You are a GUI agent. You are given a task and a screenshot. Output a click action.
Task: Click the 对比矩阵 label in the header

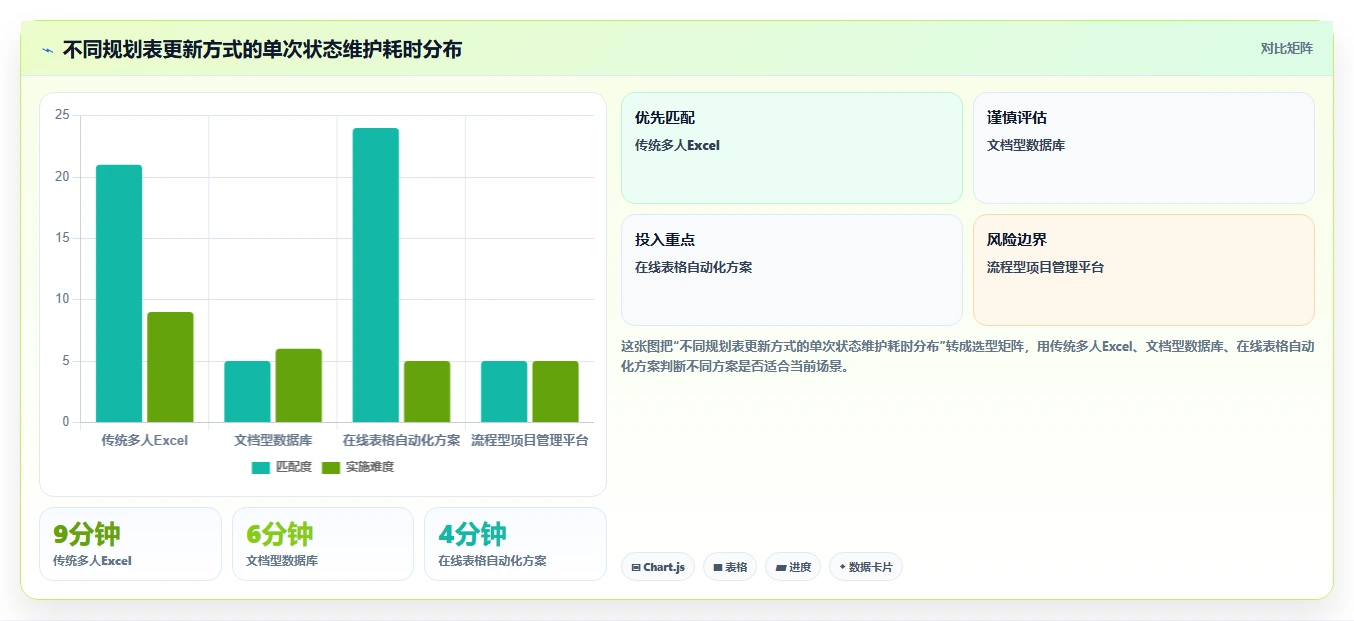(x=1286, y=48)
